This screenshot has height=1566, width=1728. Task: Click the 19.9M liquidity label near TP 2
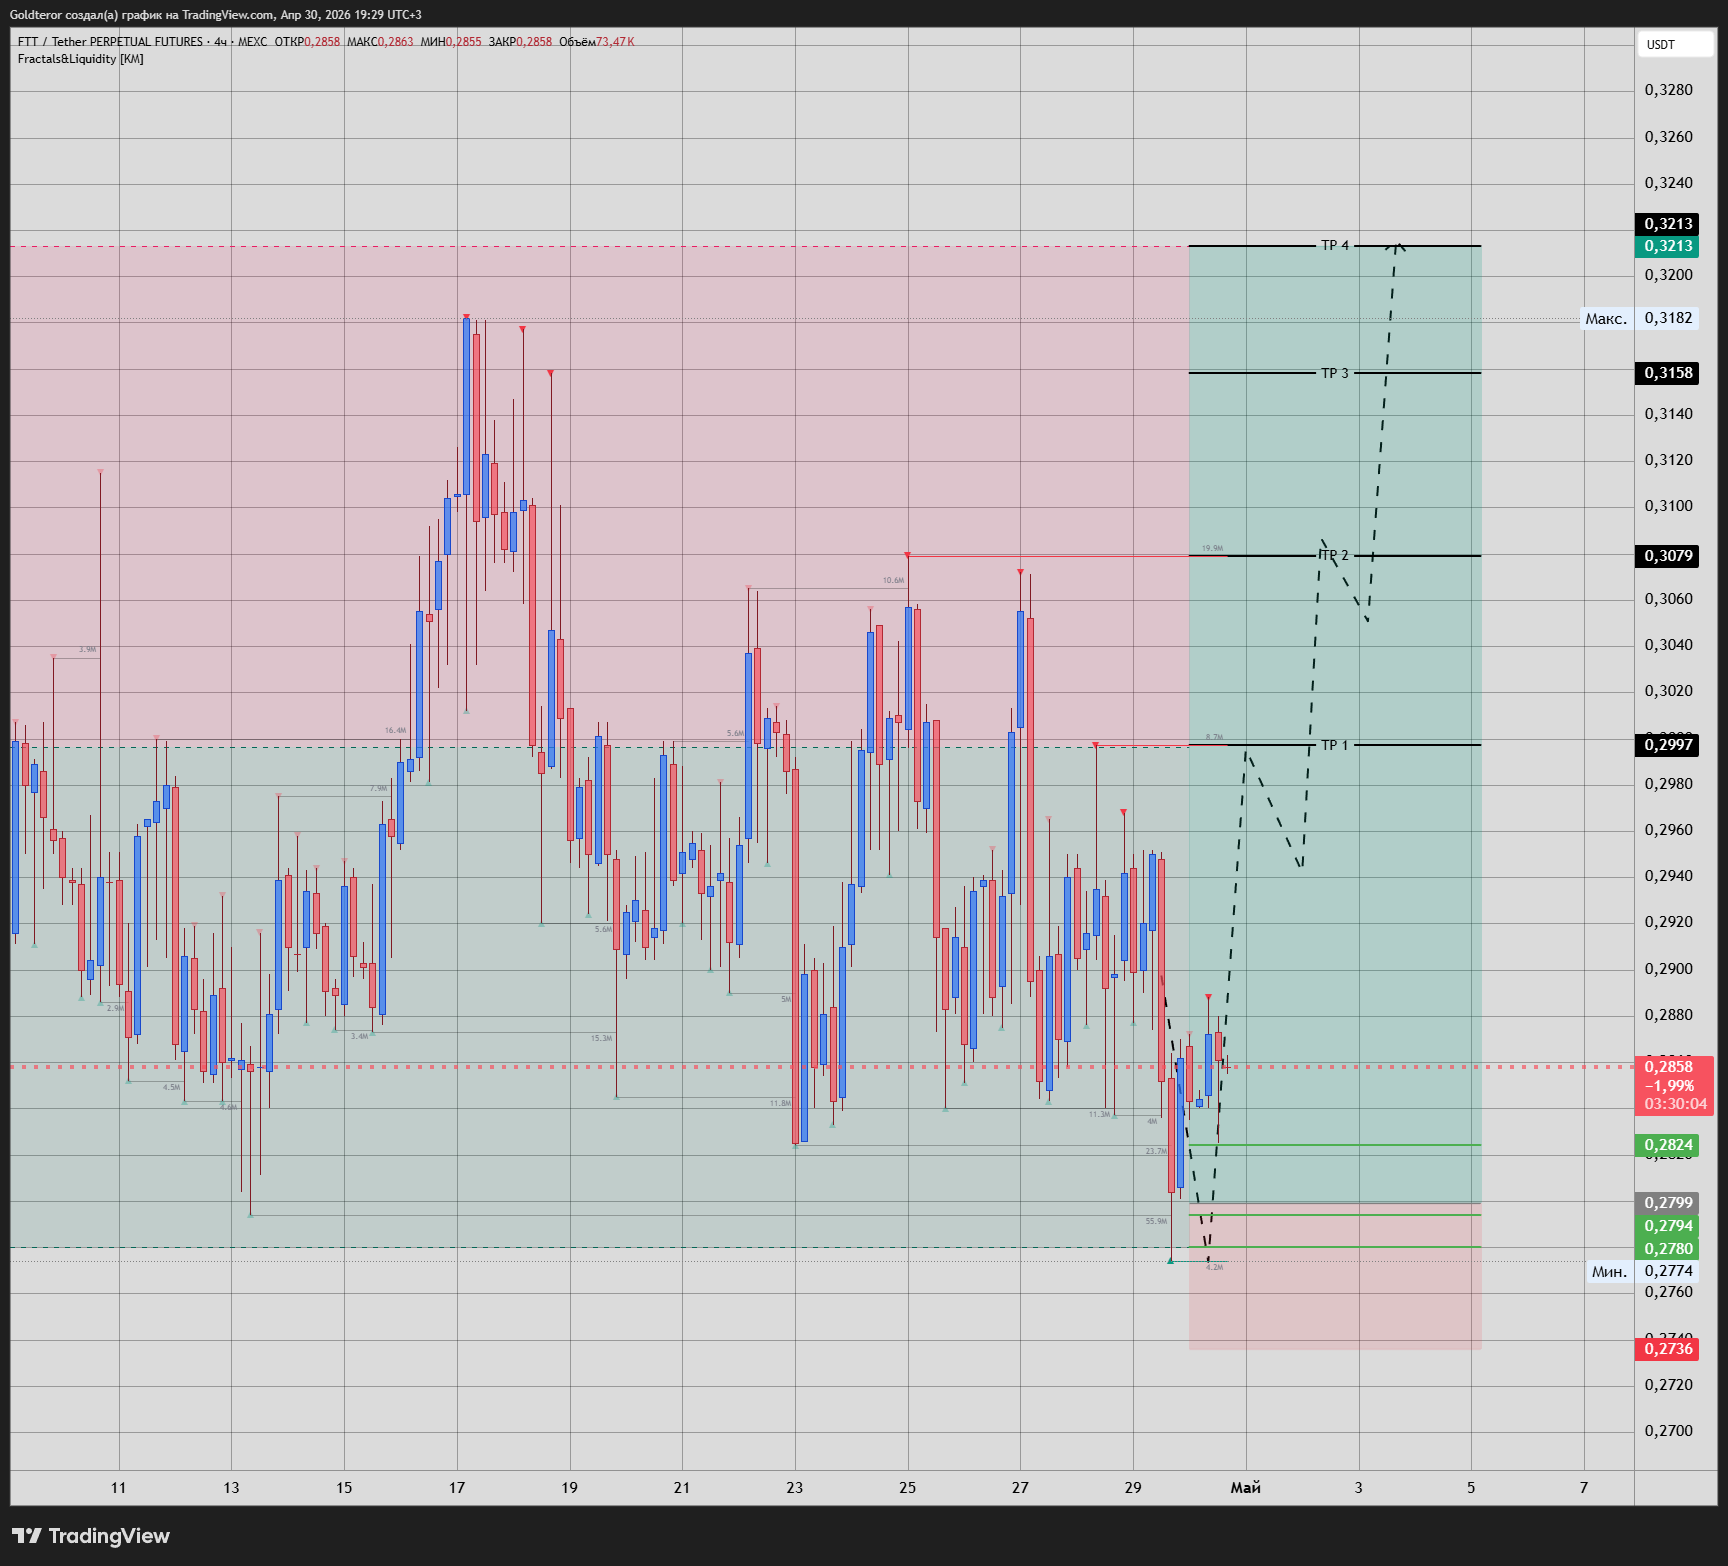pyautogui.click(x=1212, y=548)
